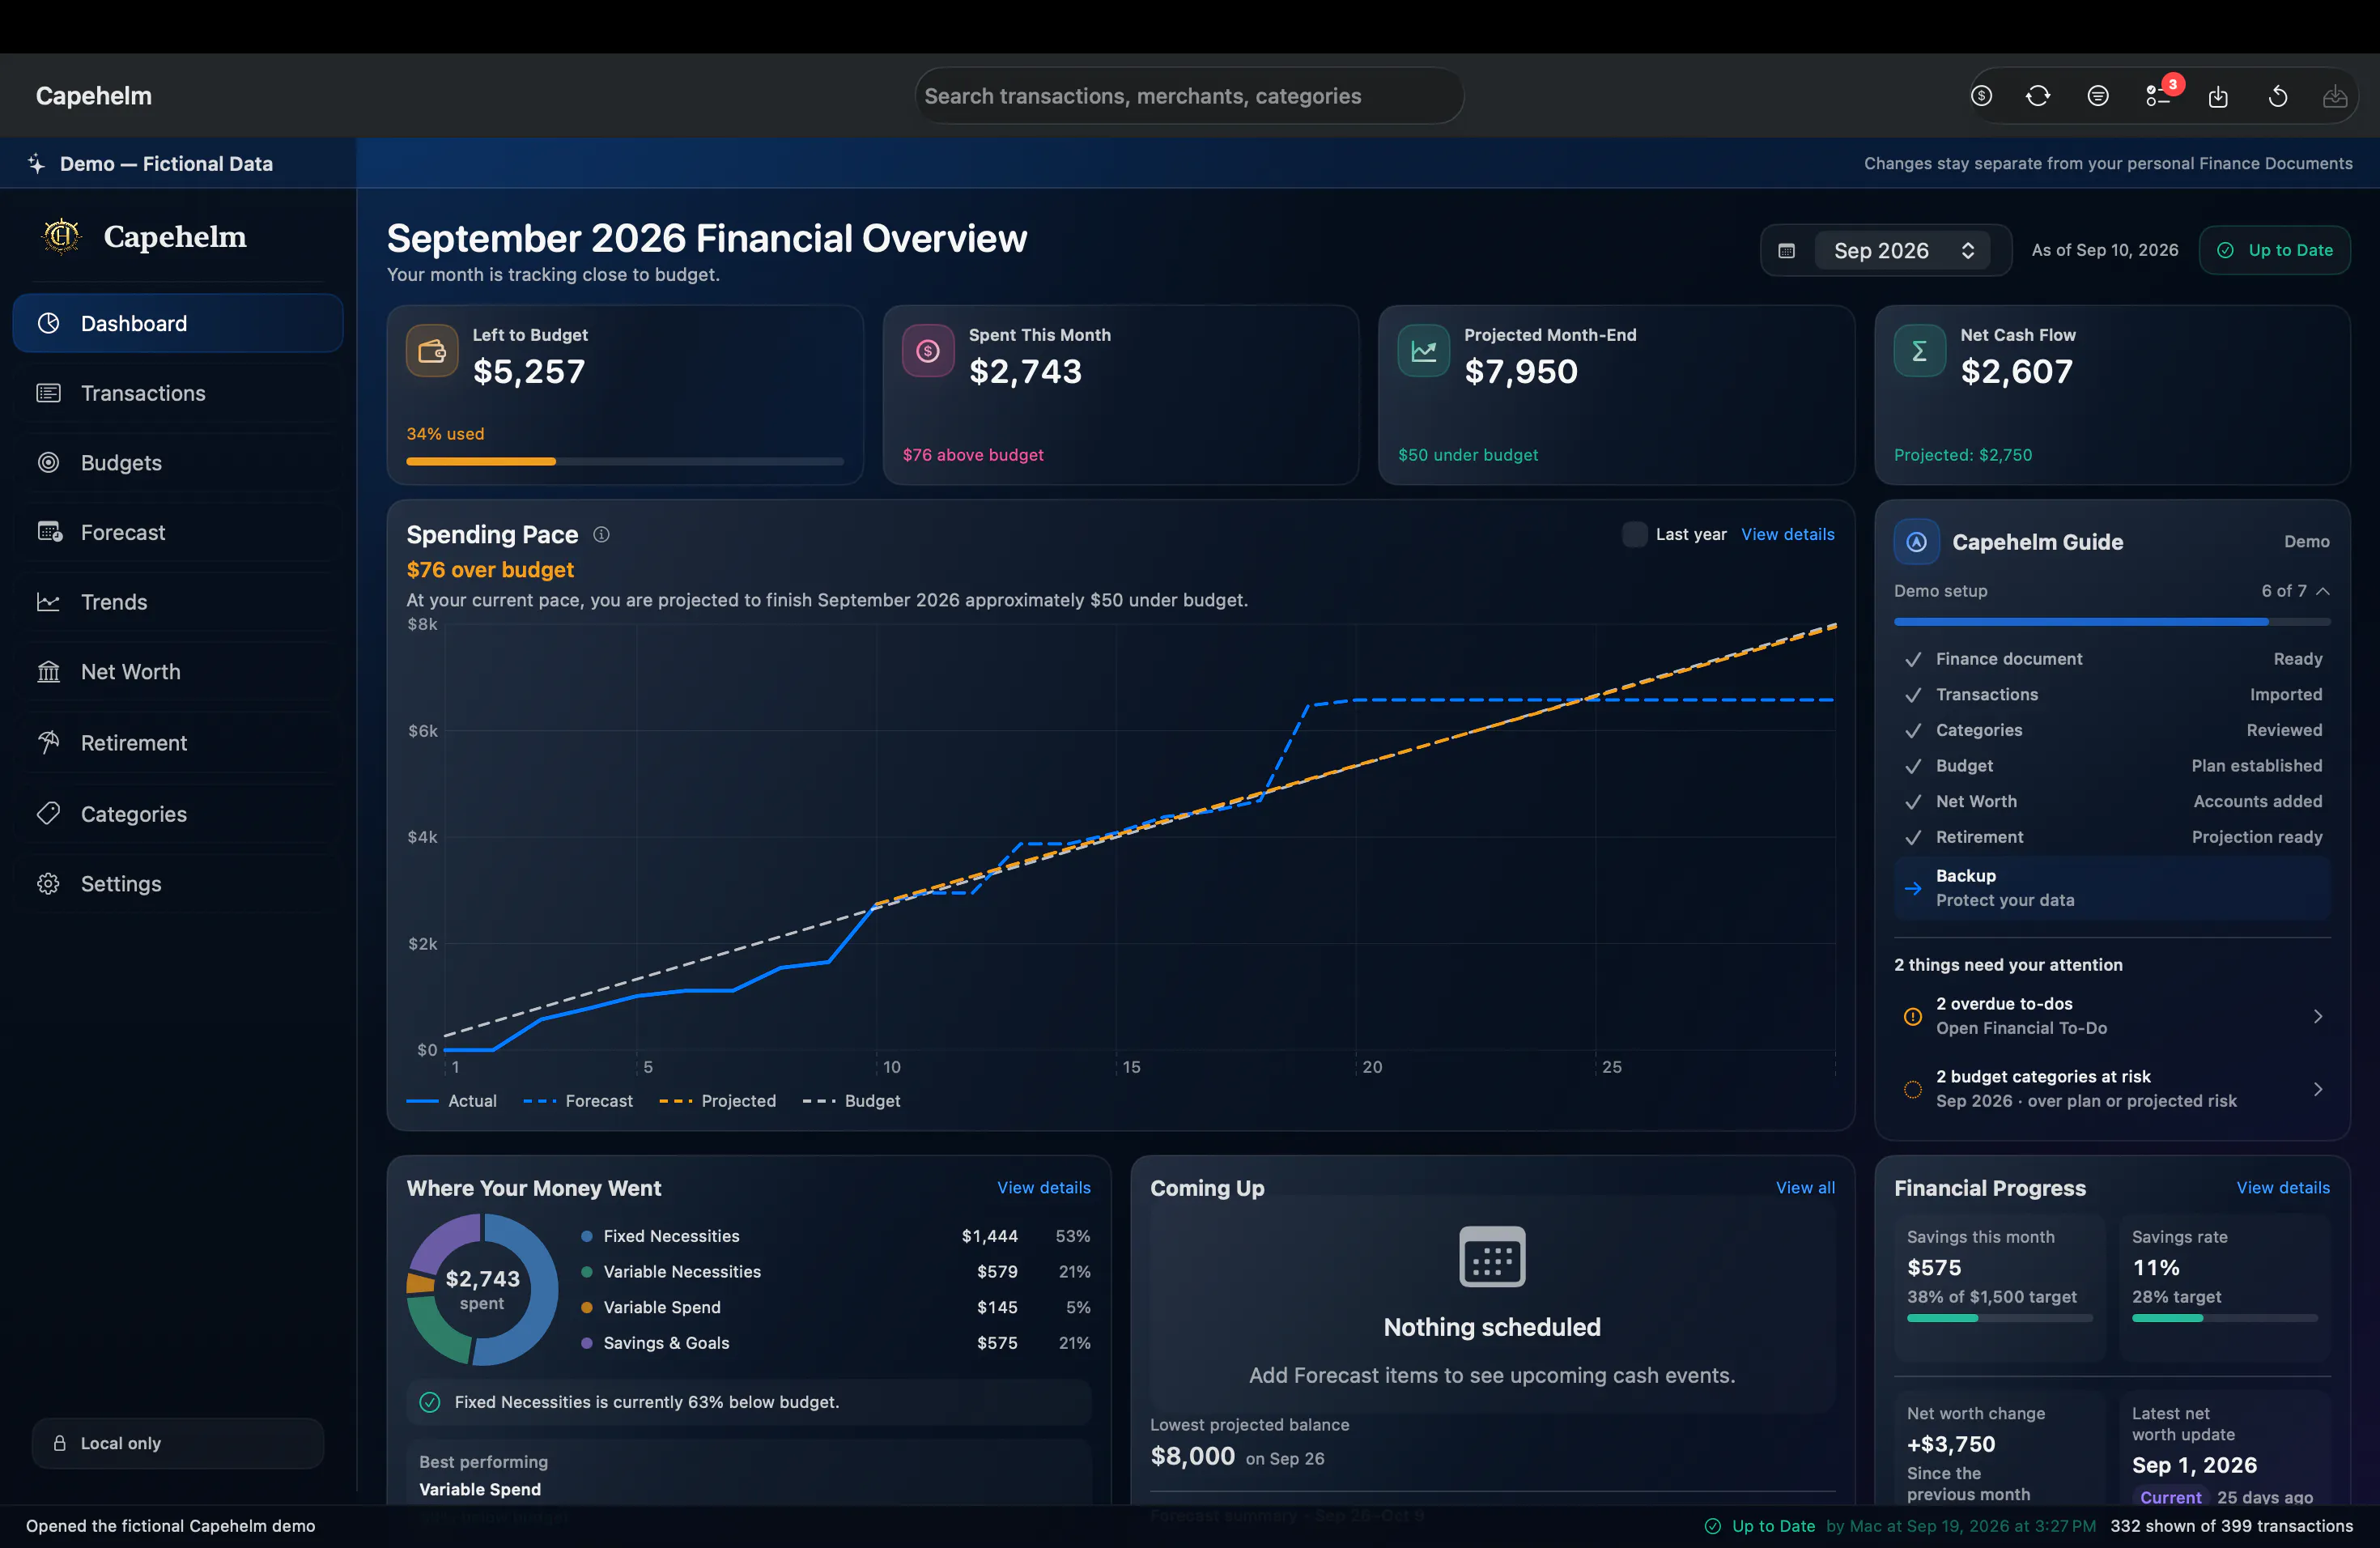Focus the Search transactions field

(x=1189, y=96)
